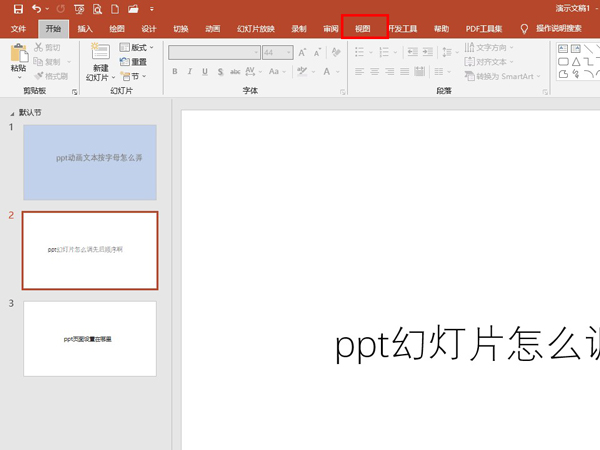The width and height of the screenshot is (600, 450).
Task: Toggle Bold formatting button
Action: 175,72
